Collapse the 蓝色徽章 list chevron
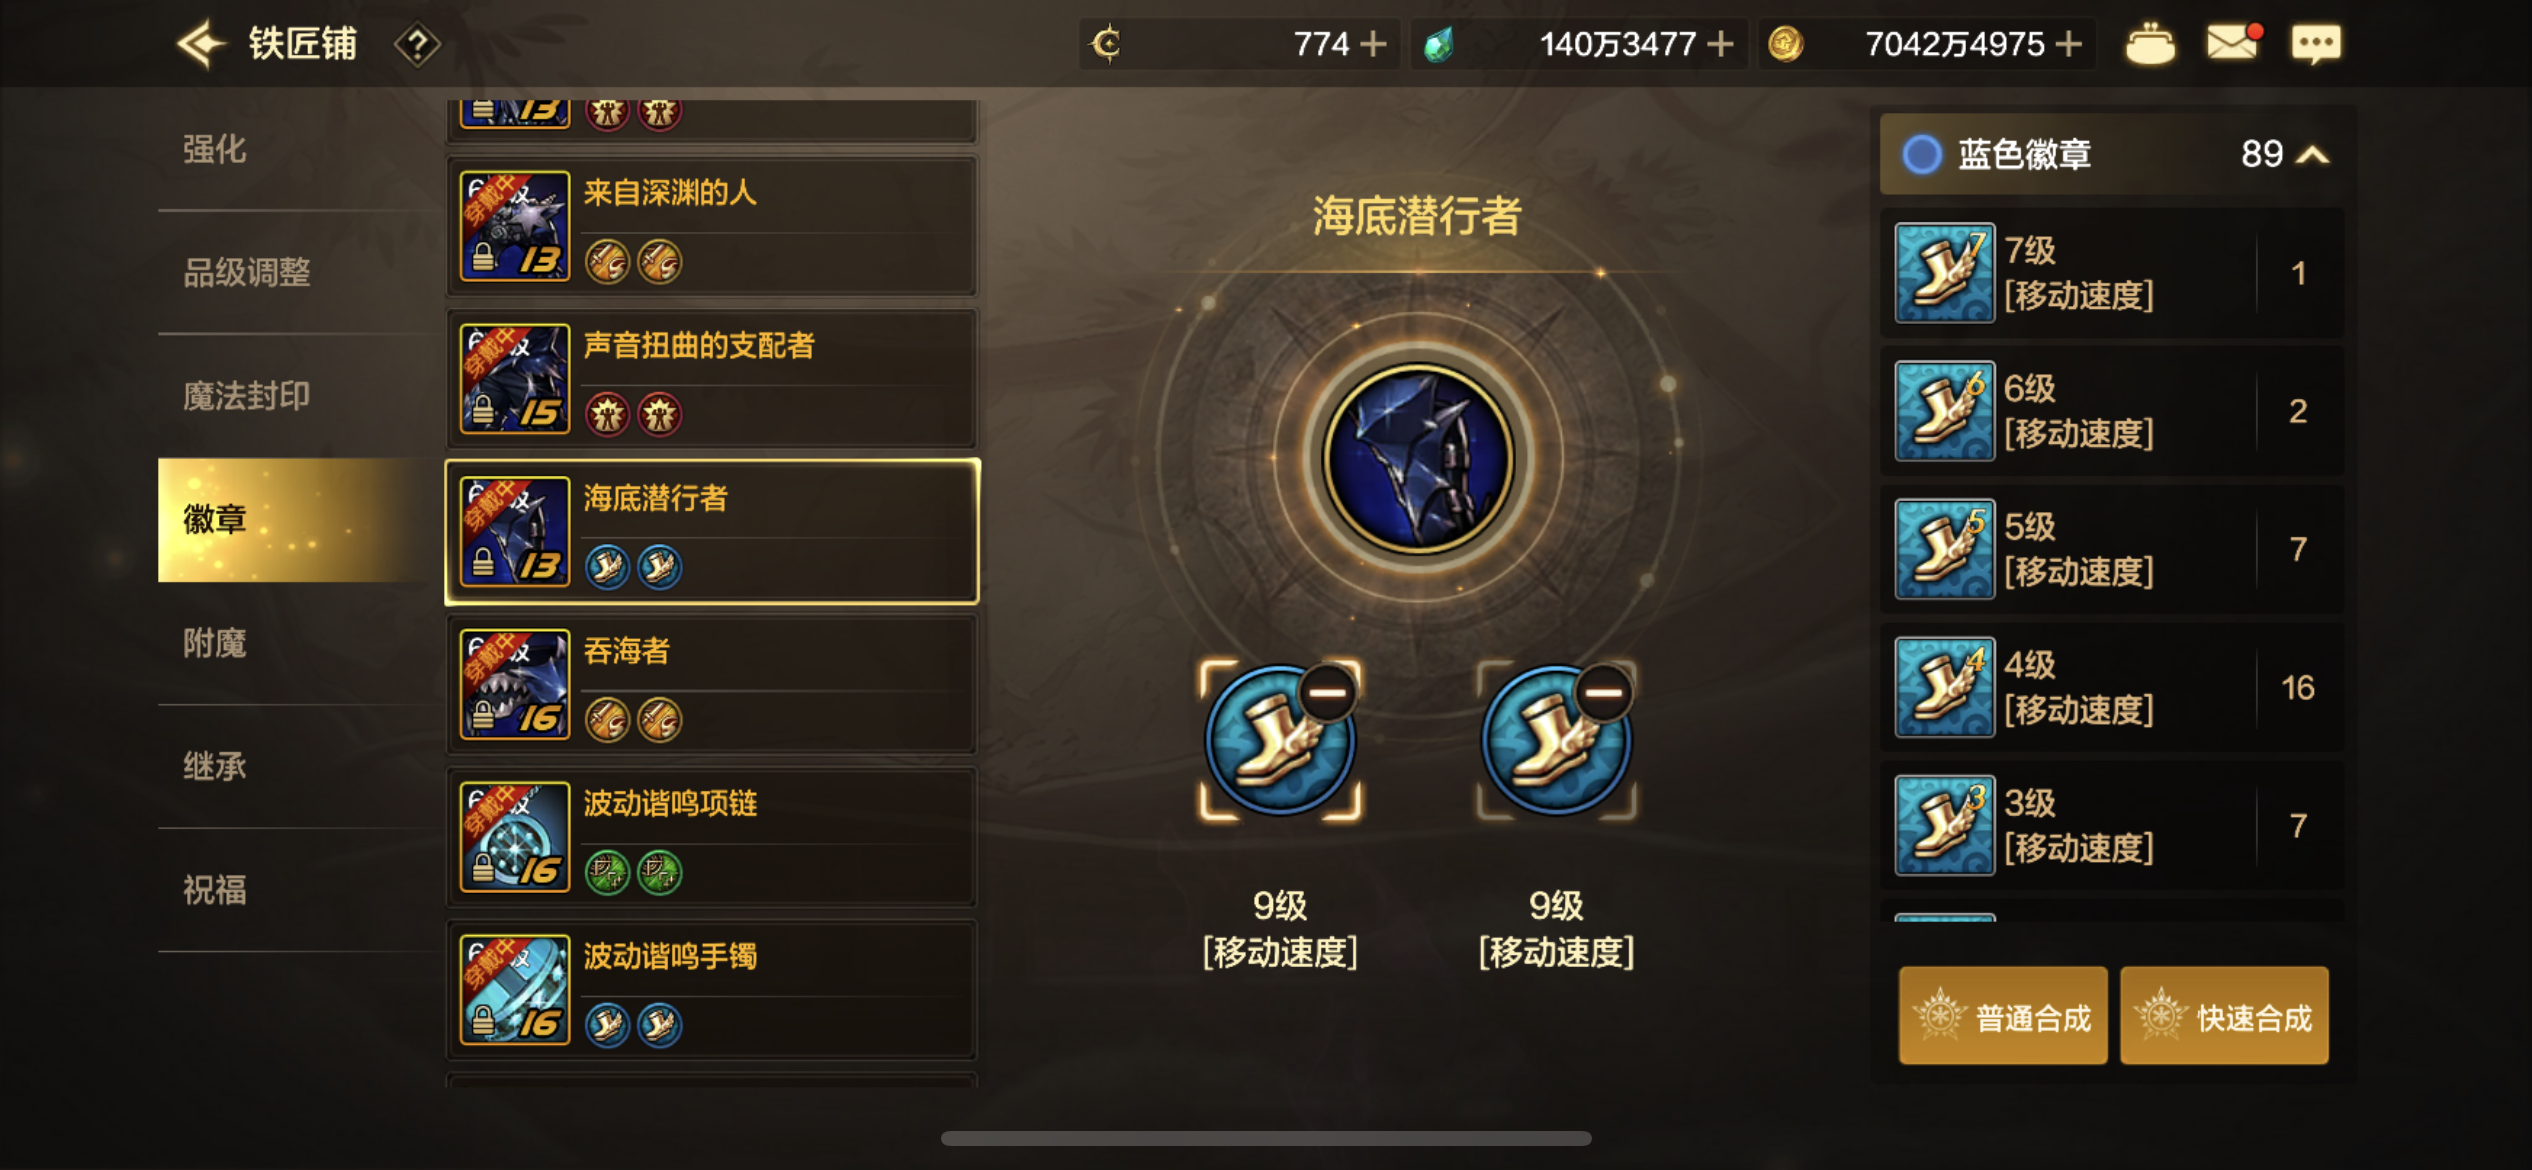The height and width of the screenshot is (1170, 2532). tap(2312, 155)
